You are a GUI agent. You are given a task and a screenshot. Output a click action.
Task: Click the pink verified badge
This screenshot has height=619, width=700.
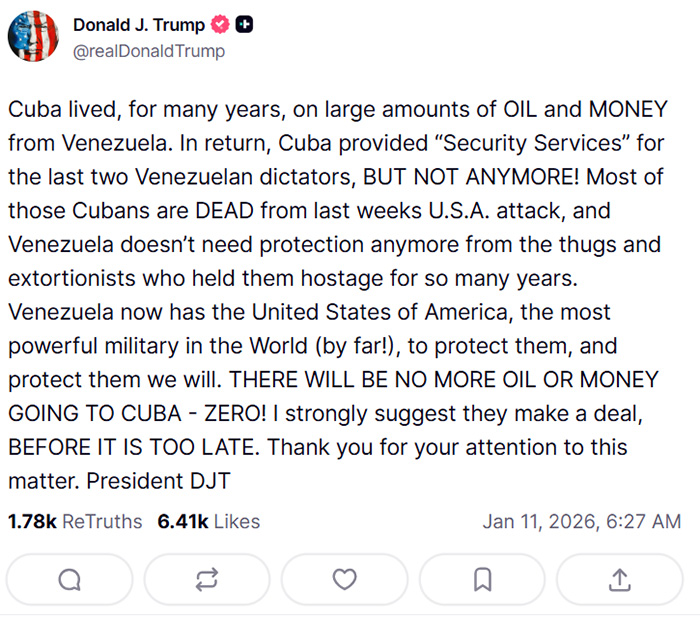click(x=219, y=27)
